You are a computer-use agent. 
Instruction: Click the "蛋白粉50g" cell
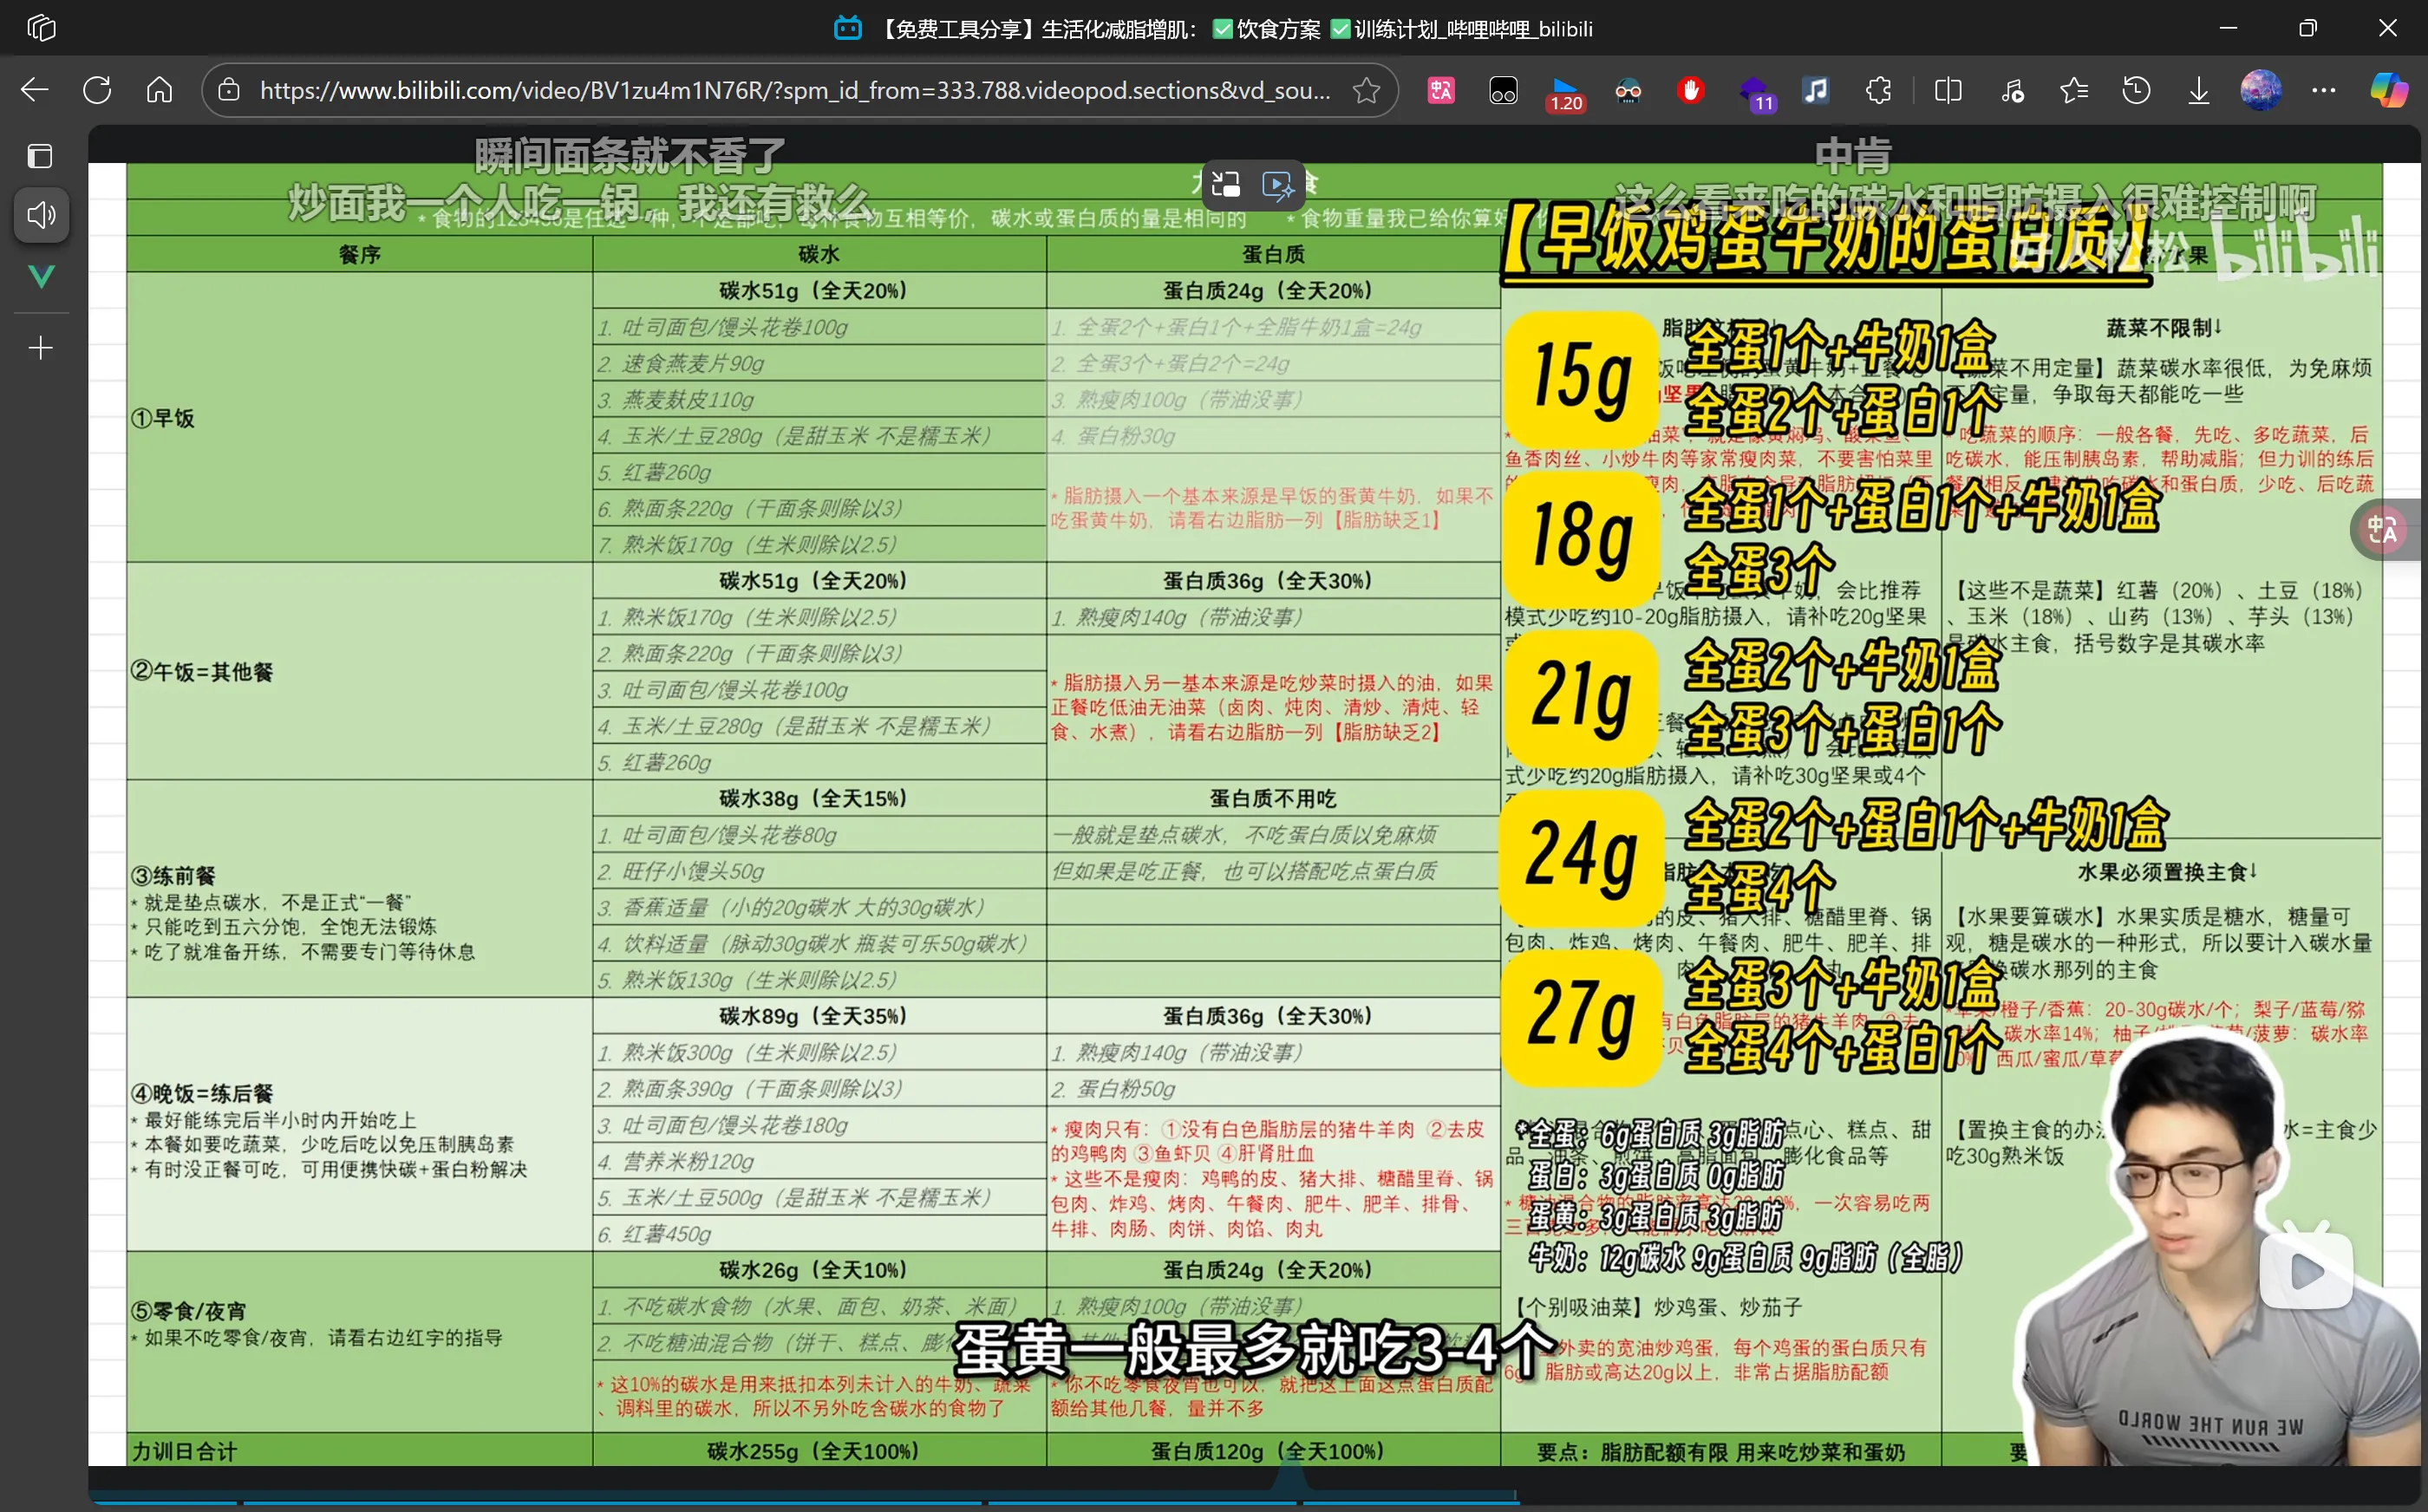(x=1273, y=1088)
